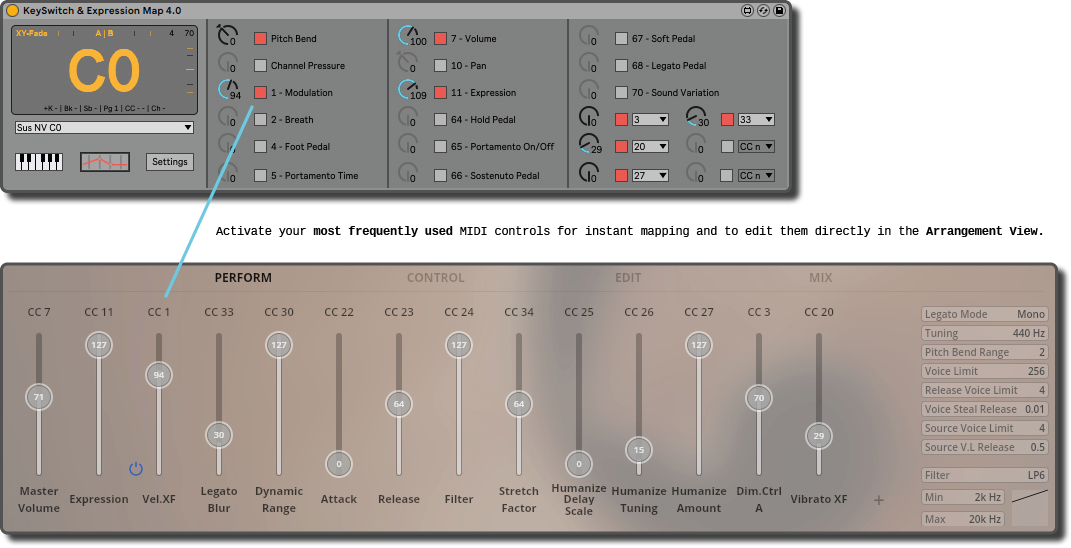Click the Tuning 440 Hz field
Viewport: 1071px width, 548px height.
(x=984, y=333)
